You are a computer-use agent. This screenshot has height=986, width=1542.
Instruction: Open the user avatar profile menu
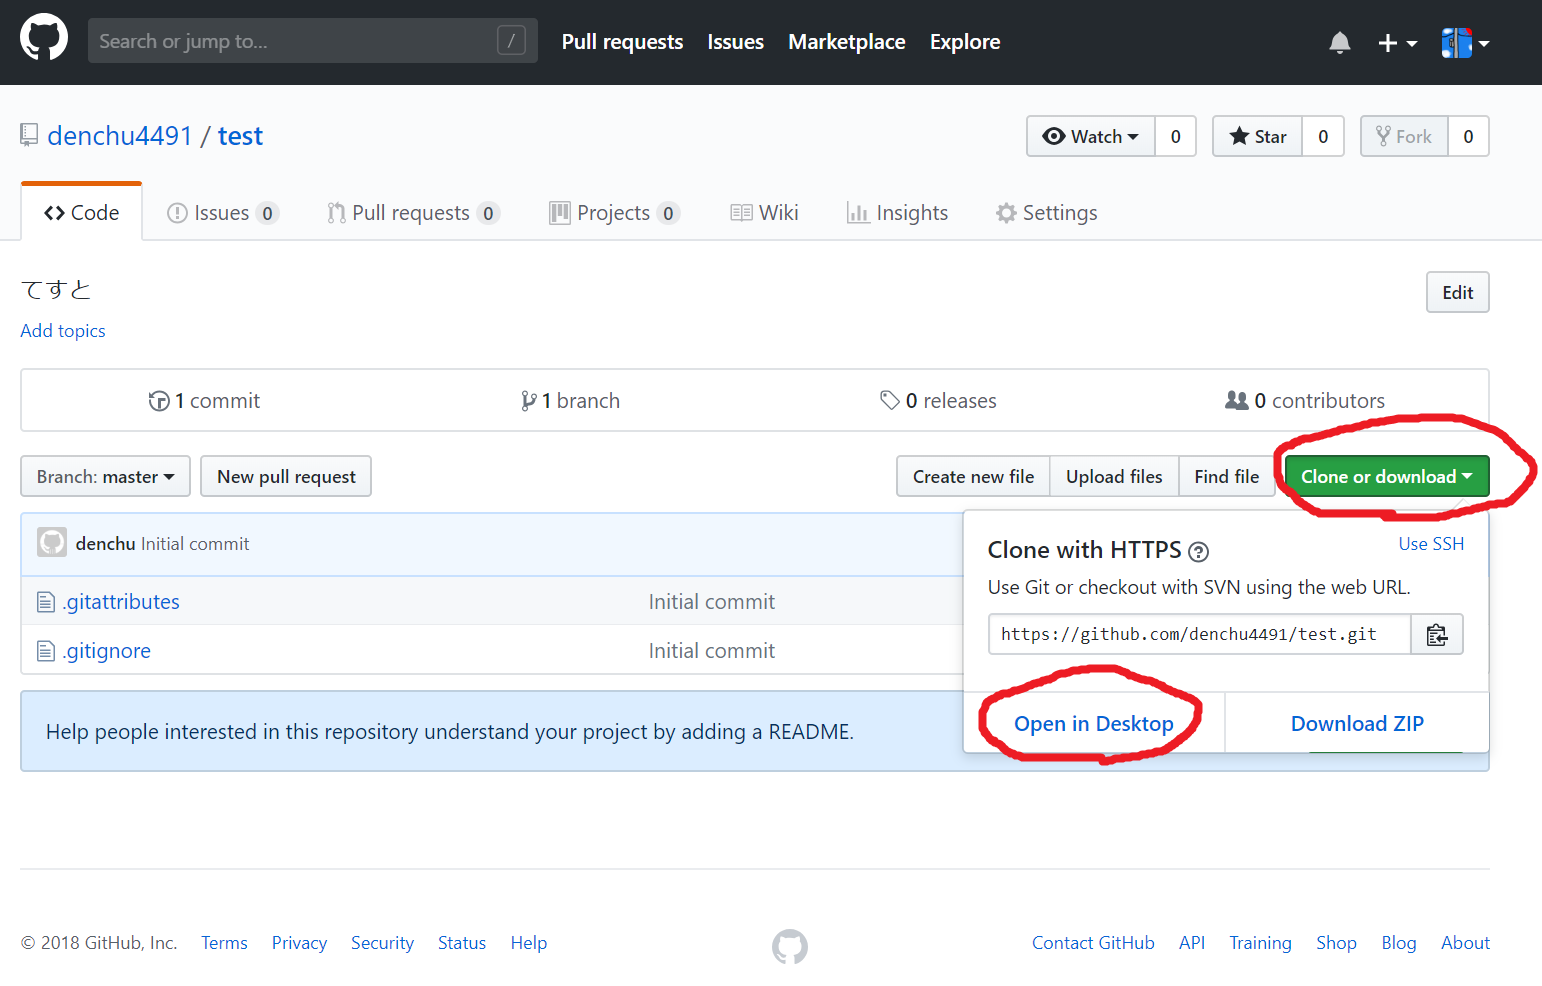point(1465,43)
